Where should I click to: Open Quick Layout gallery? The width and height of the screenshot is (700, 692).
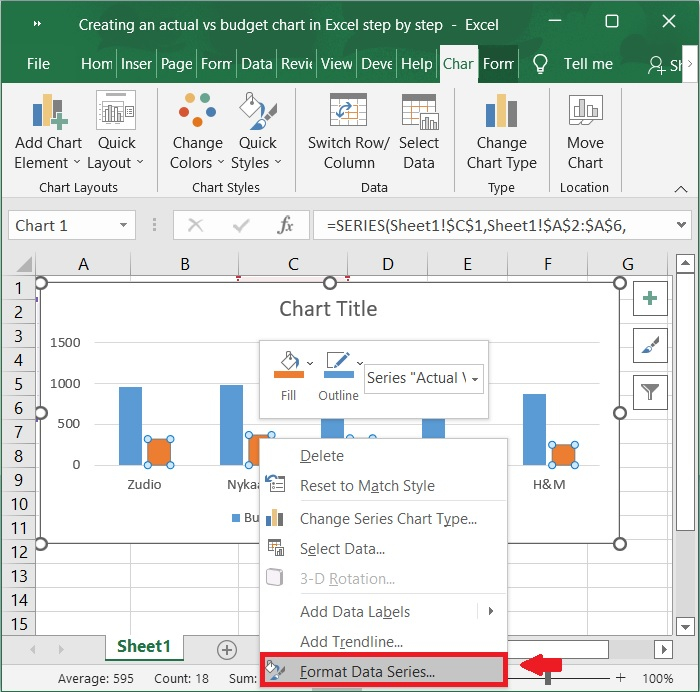116,131
